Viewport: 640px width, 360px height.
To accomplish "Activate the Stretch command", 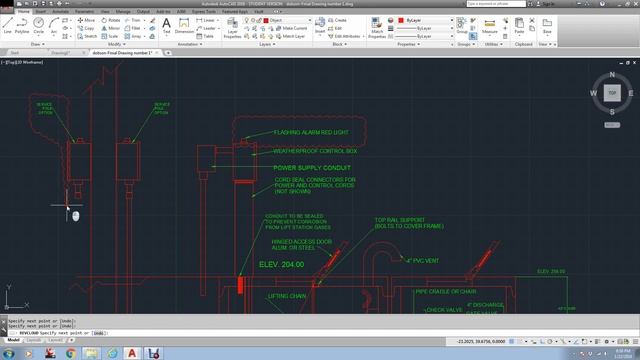I will pyautogui.click(x=87, y=36).
